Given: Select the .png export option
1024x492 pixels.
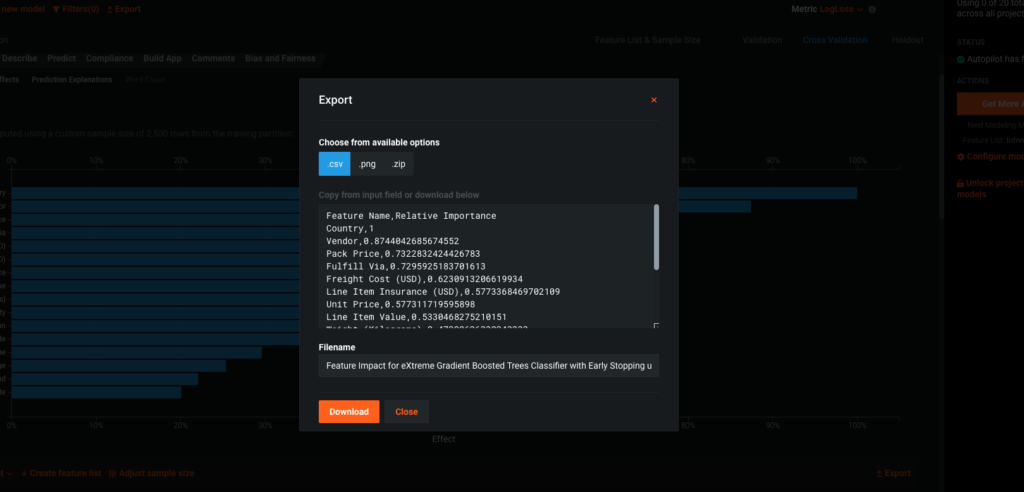Looking at the screenshot, I should tap(367, 164).
